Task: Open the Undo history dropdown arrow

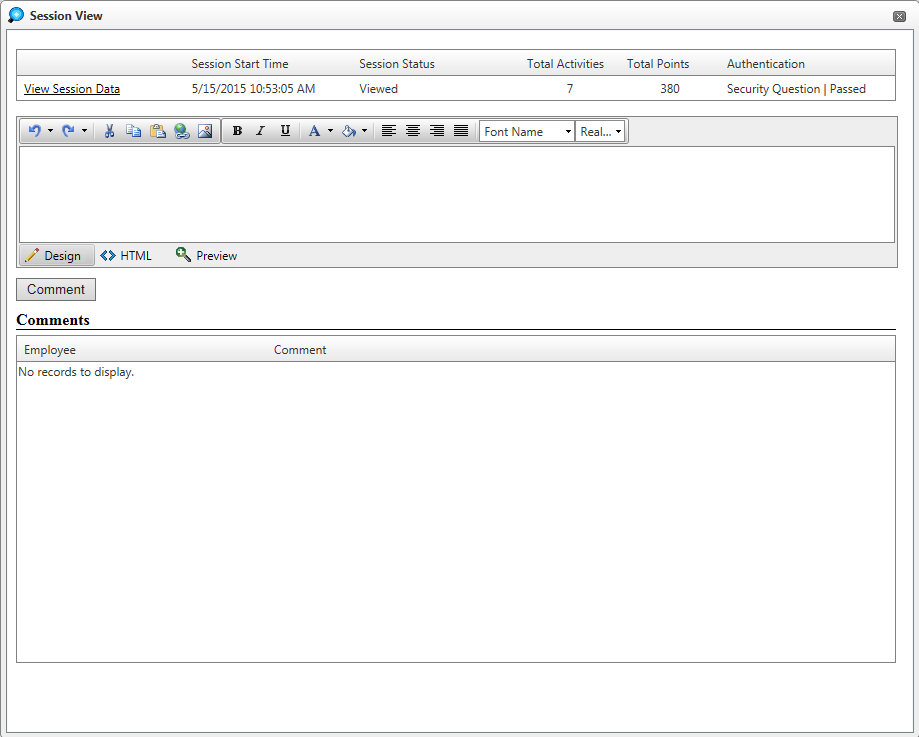Action: point(50,131)
